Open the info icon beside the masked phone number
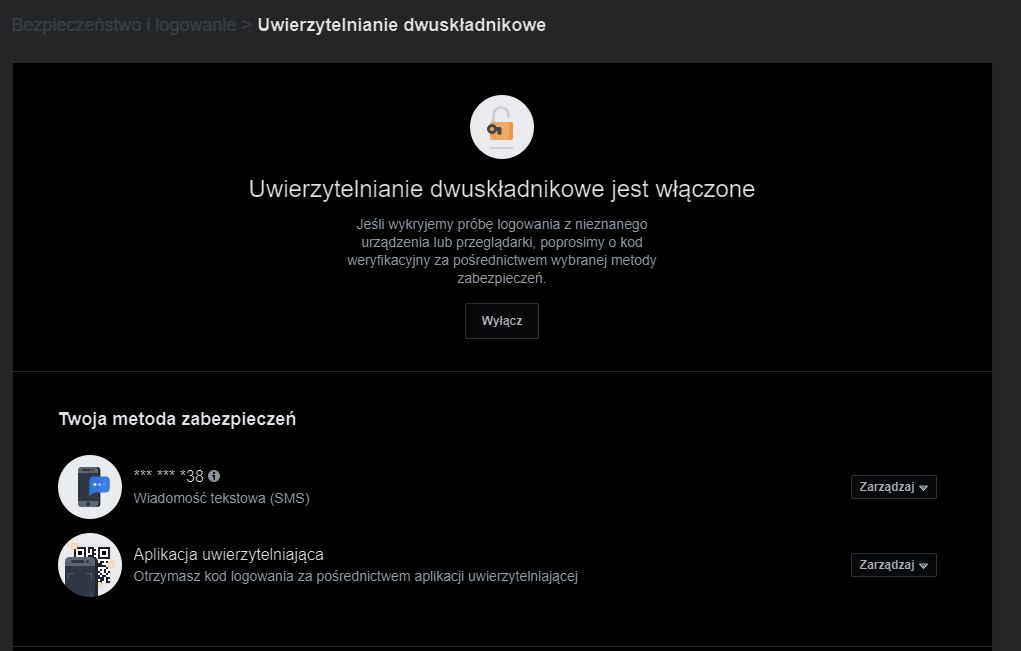Viewport: 1021px width, 651px height. coord(212,475)
